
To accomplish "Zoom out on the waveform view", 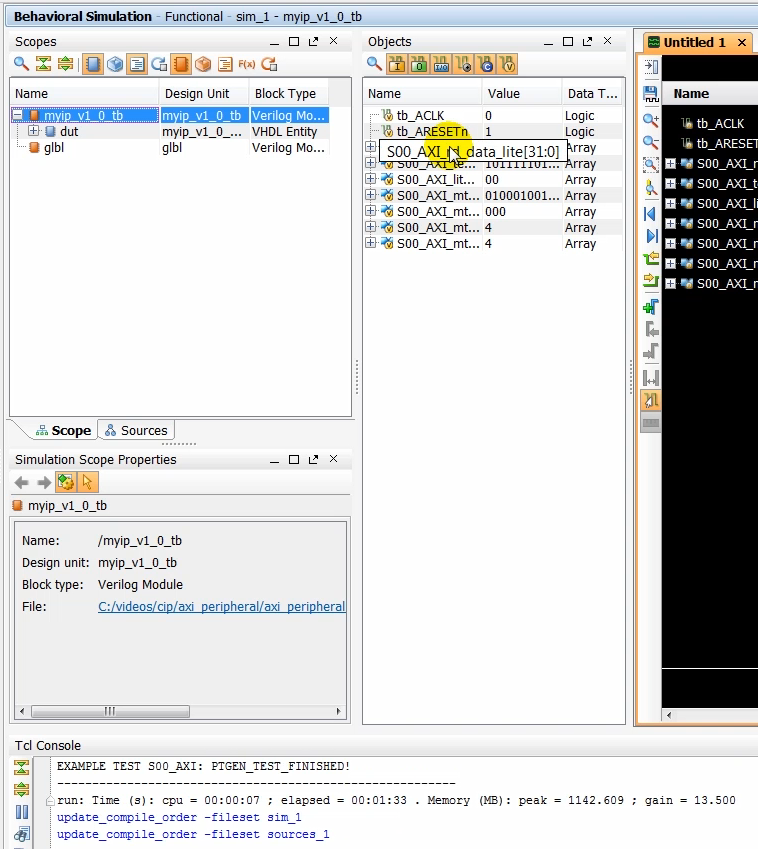I will (x=651, y=143).
